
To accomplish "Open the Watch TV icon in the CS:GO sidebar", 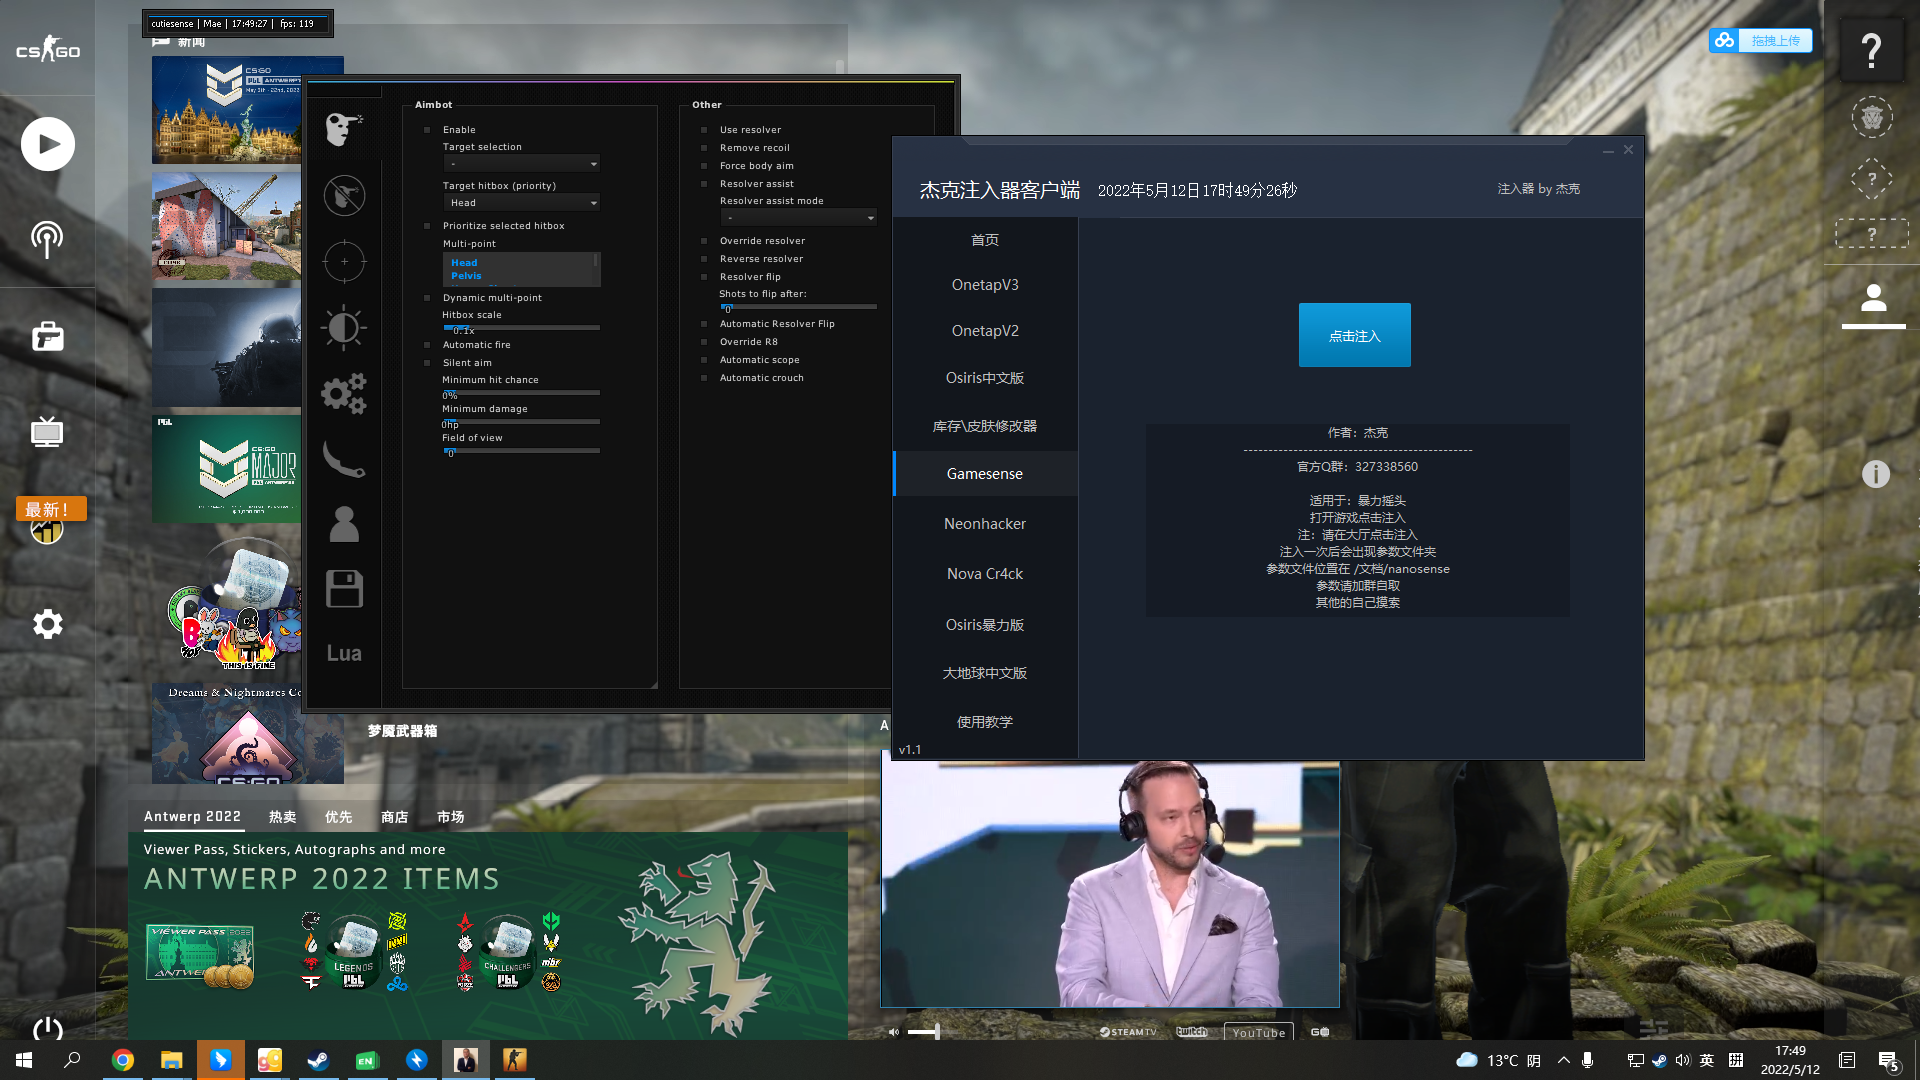I will coord(47,432).
